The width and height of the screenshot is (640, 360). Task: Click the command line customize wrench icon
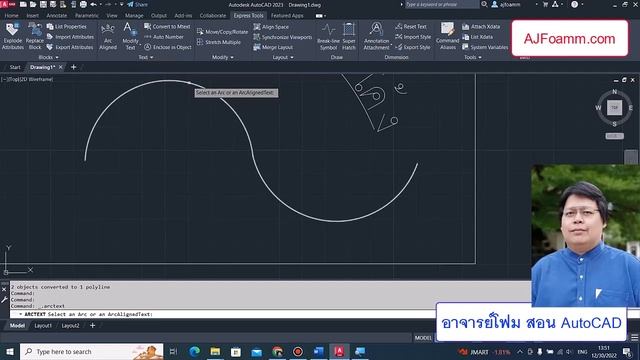point(4,300)
